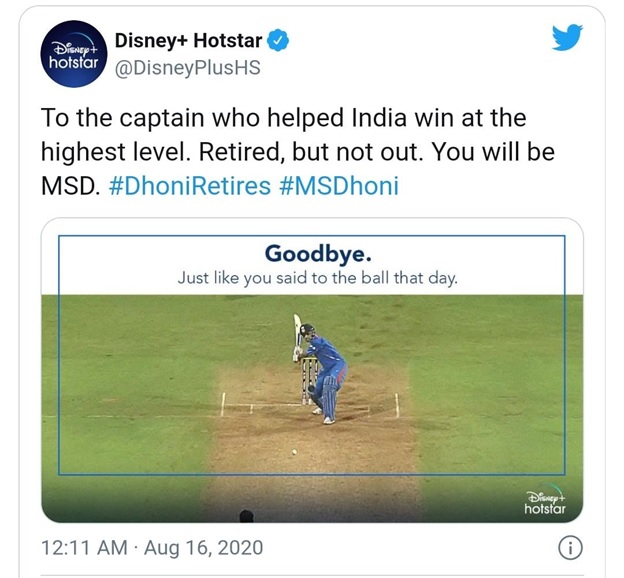Visit the @DisneyPlusHS handle
The height and width of the screenshot is (578, 624).
[x=185, y=69]
